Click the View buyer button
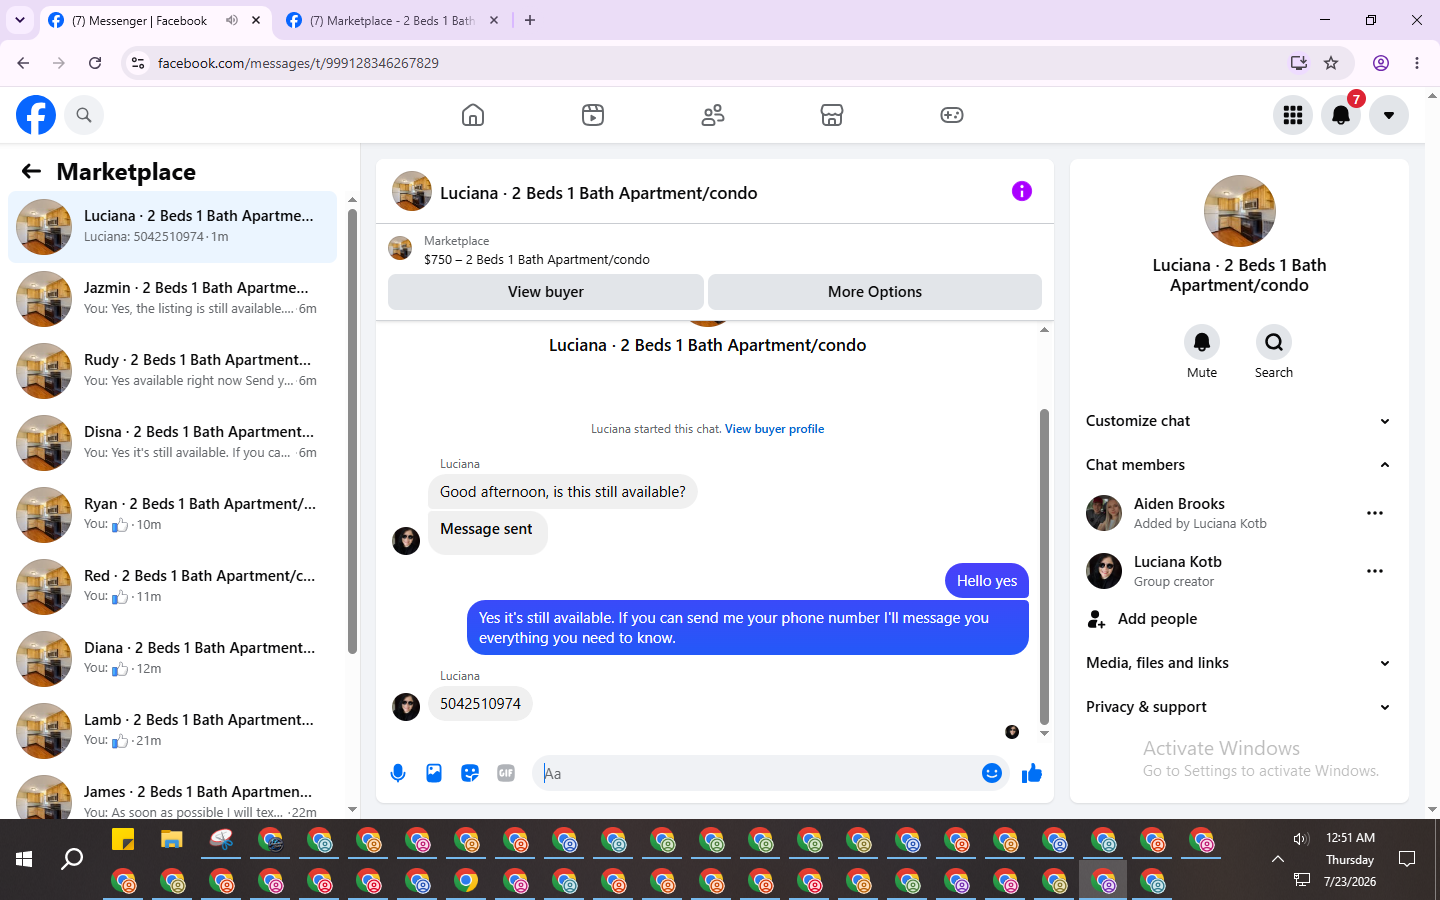This screenshot has height=900, width=1440. tap(546, 292)
